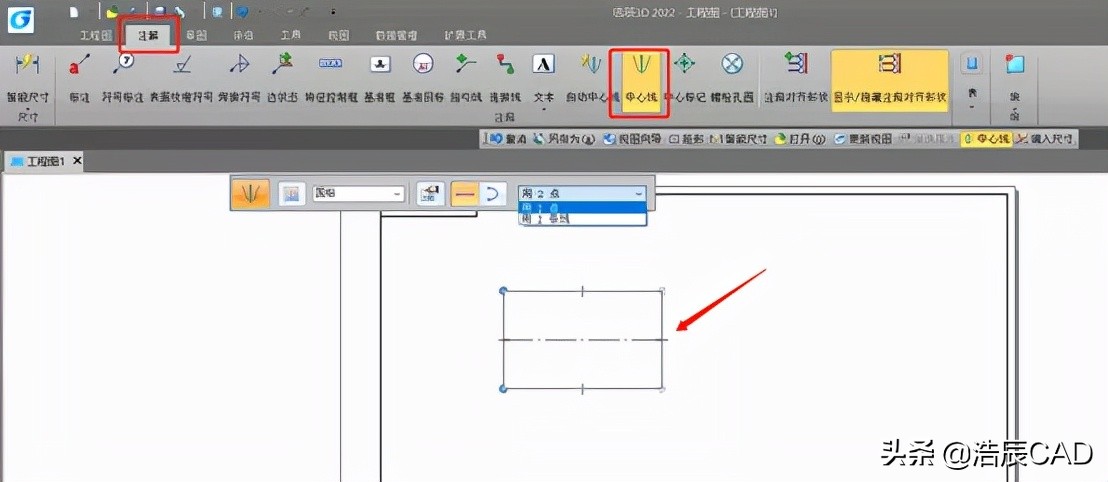Select the Connector tool with red-green ends
The height and width of the screenshot is (482, 1108).
[x=505, y=79]
